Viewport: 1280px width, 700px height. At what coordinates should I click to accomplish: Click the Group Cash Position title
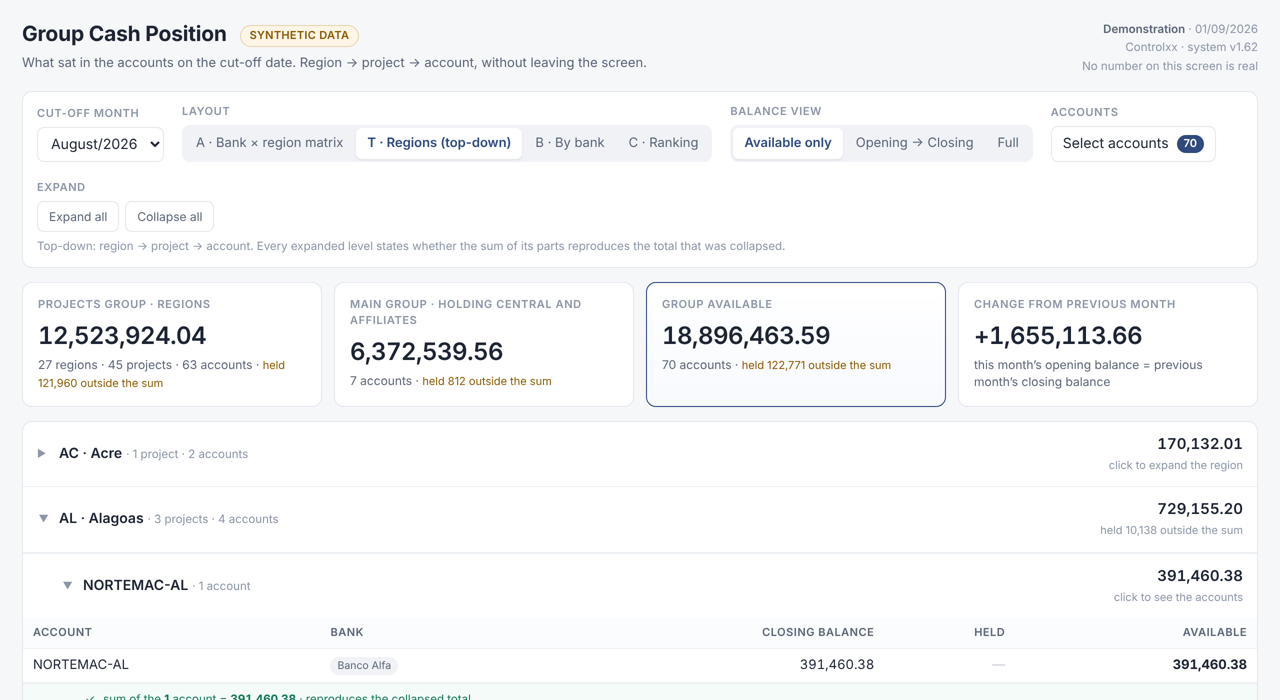pyautogui.click(x=124, y=34)
